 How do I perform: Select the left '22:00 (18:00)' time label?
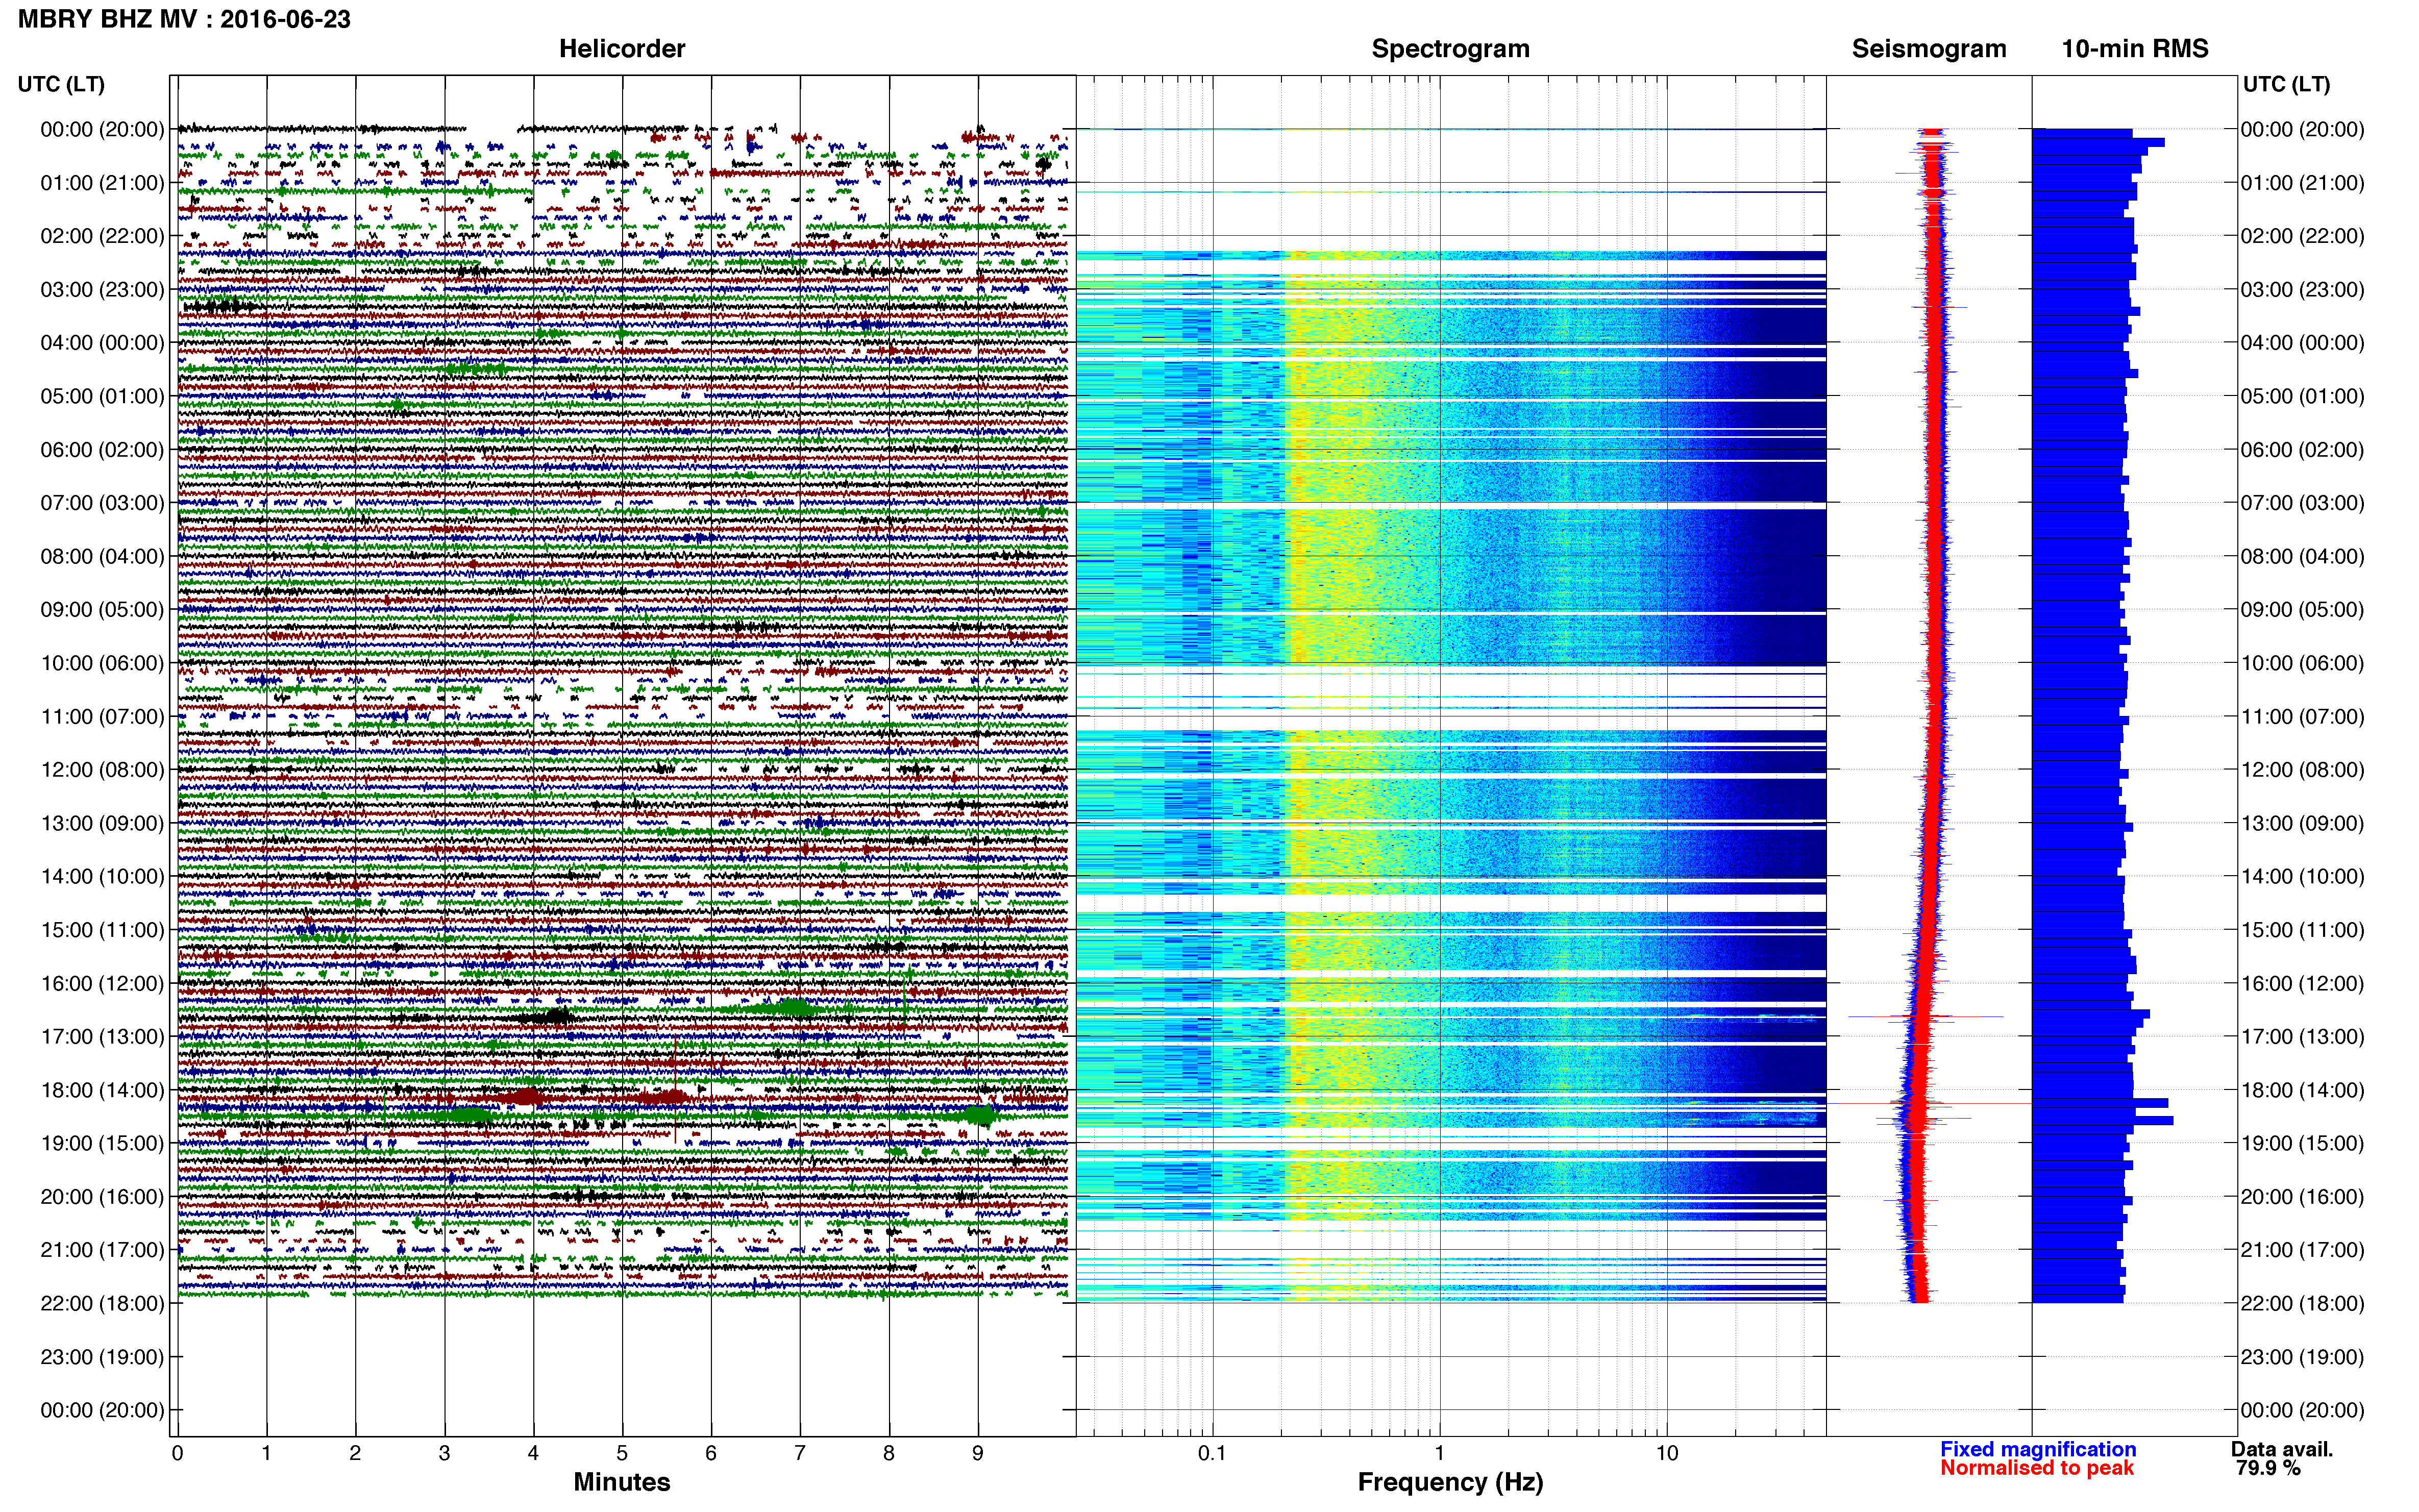click(102, 1304)
